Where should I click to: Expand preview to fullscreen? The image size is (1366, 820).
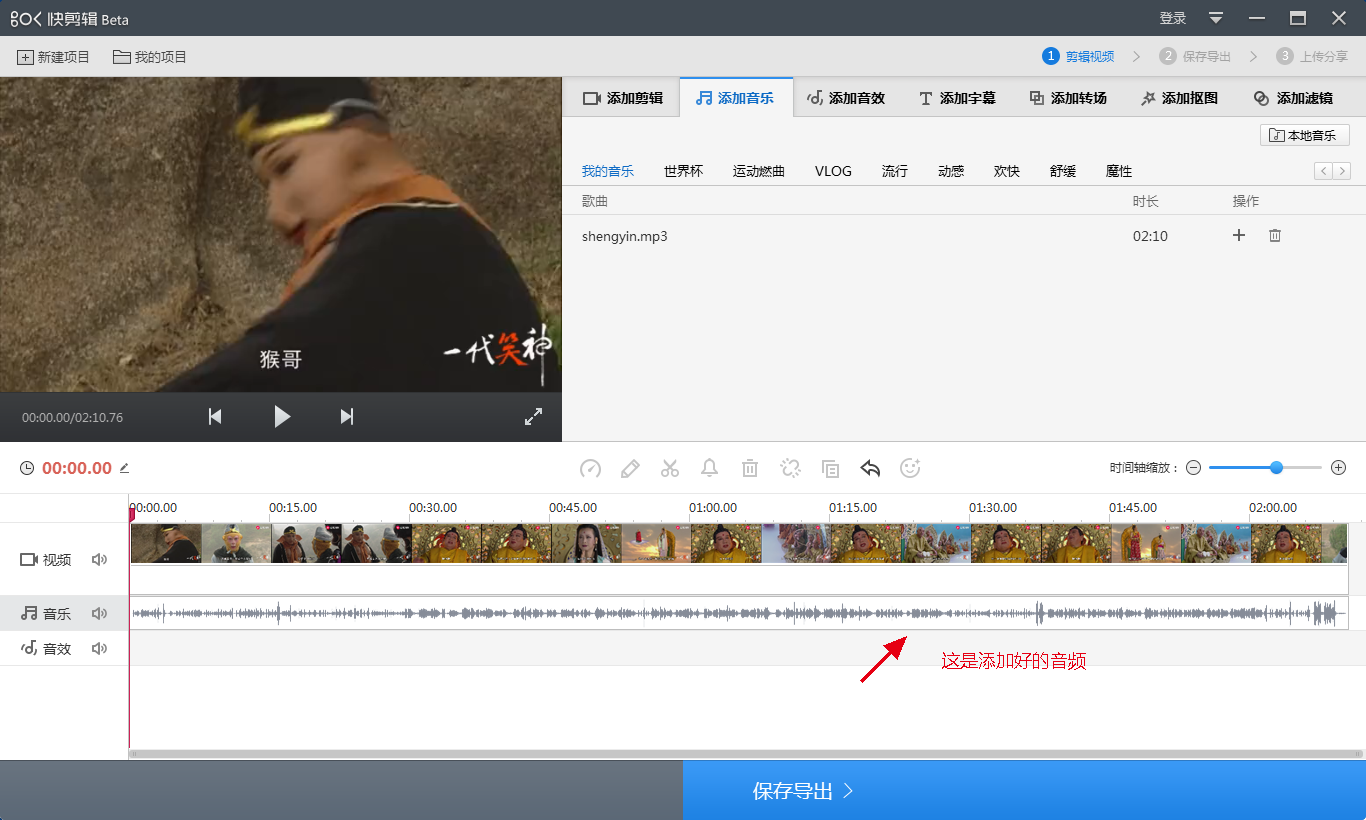pyautogui.click(x=534, y=417)
